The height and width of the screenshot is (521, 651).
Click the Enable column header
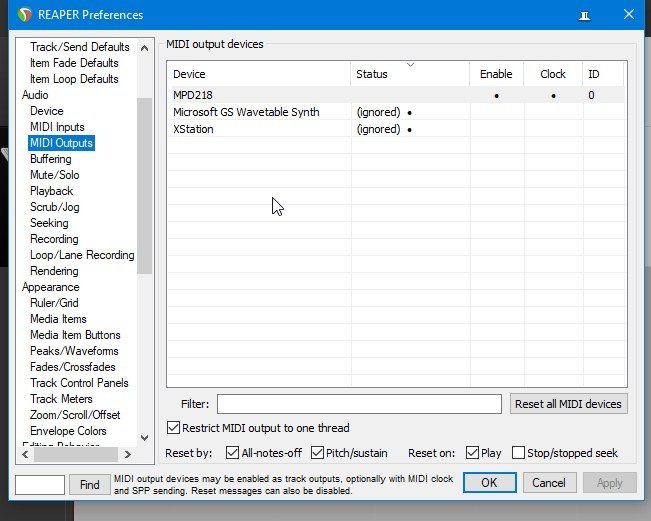tap(496, 74)
